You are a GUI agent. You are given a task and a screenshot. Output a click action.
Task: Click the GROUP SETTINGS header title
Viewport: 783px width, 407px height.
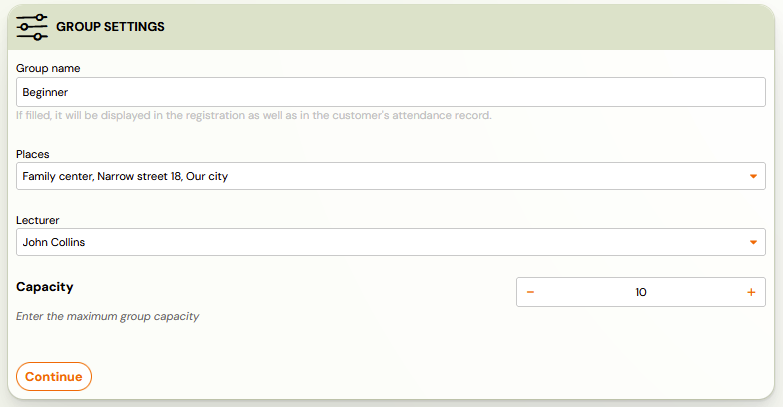(x=110, y=27)
